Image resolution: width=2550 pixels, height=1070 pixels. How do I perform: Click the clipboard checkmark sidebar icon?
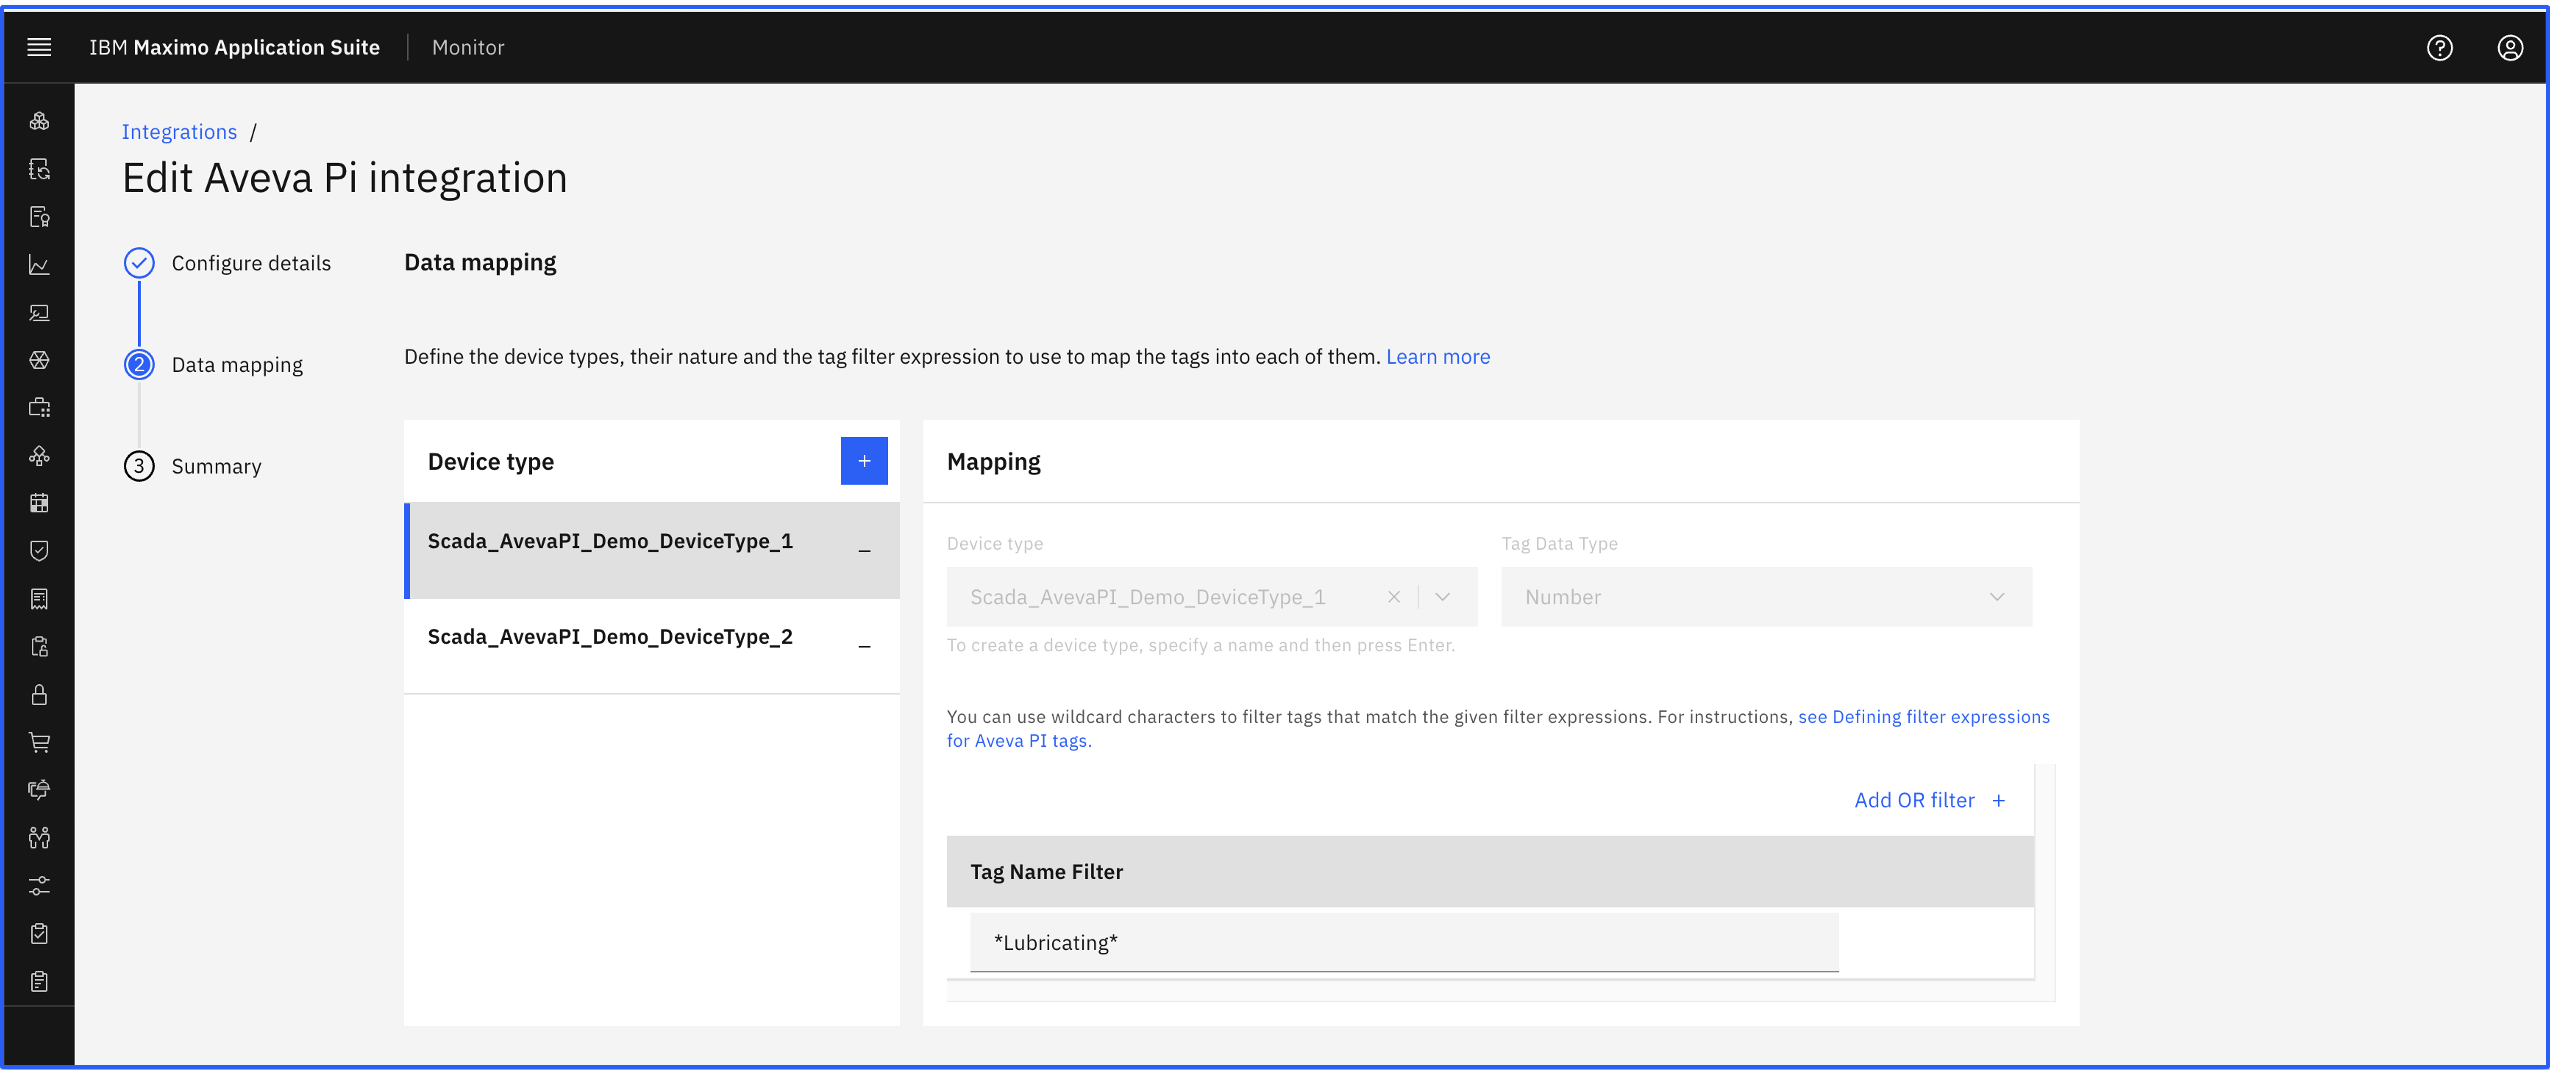pyautogui.click(x=39, y=934)
